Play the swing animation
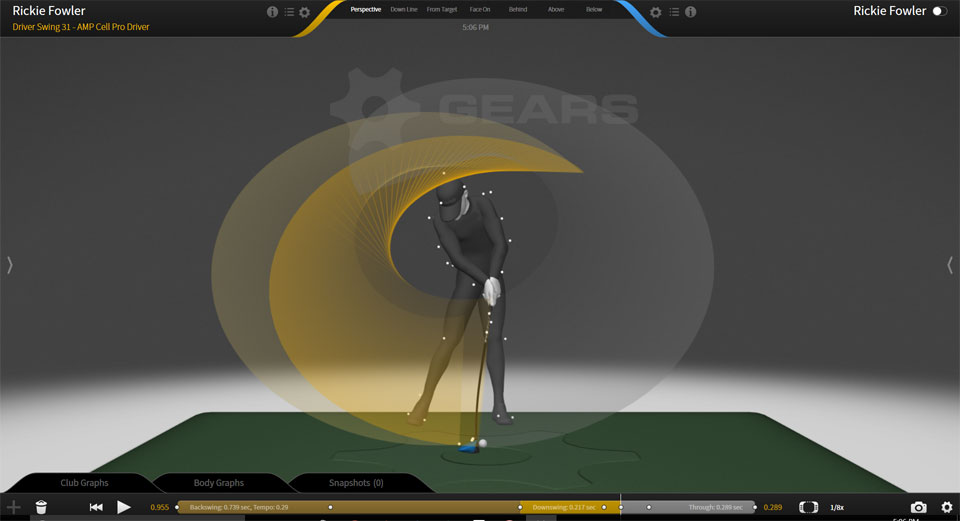The width and height of the screenshot is (960, 521). pyautogui.click(x=124, y=507)
